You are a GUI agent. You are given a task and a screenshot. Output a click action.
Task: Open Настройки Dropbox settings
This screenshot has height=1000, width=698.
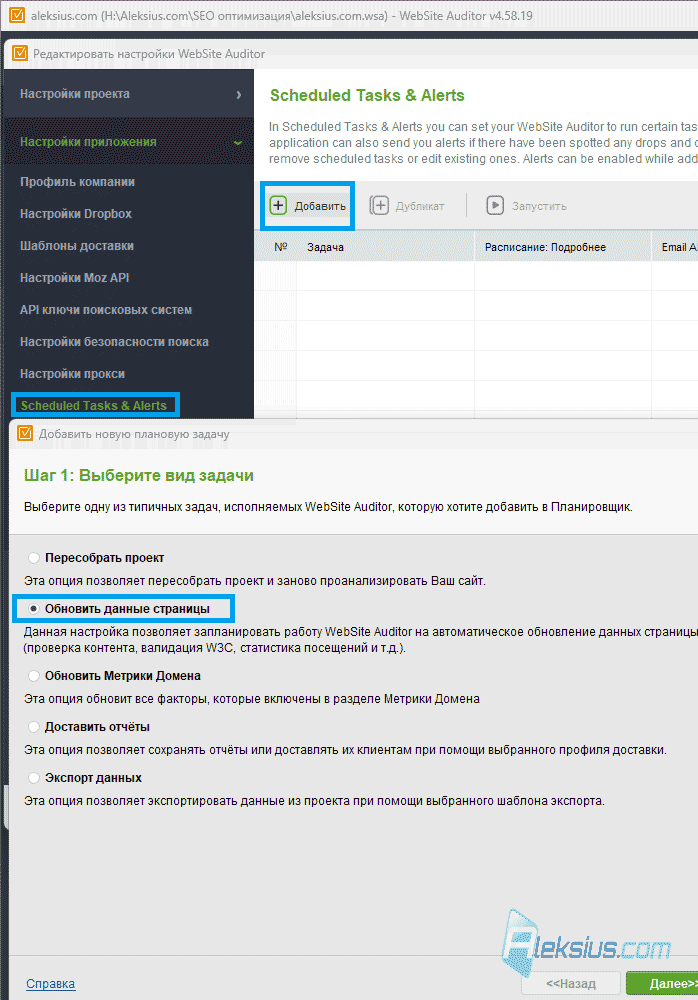click(x=76, y=214)
